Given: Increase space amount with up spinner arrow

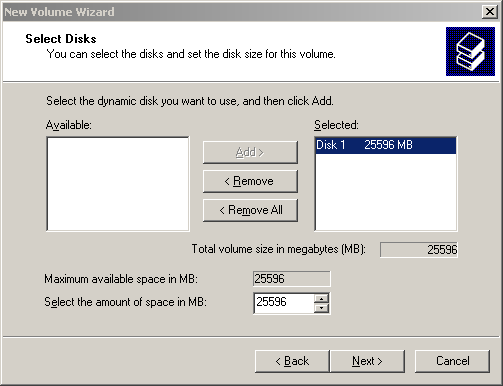Looking at the screenshot, I should (321, 298).
